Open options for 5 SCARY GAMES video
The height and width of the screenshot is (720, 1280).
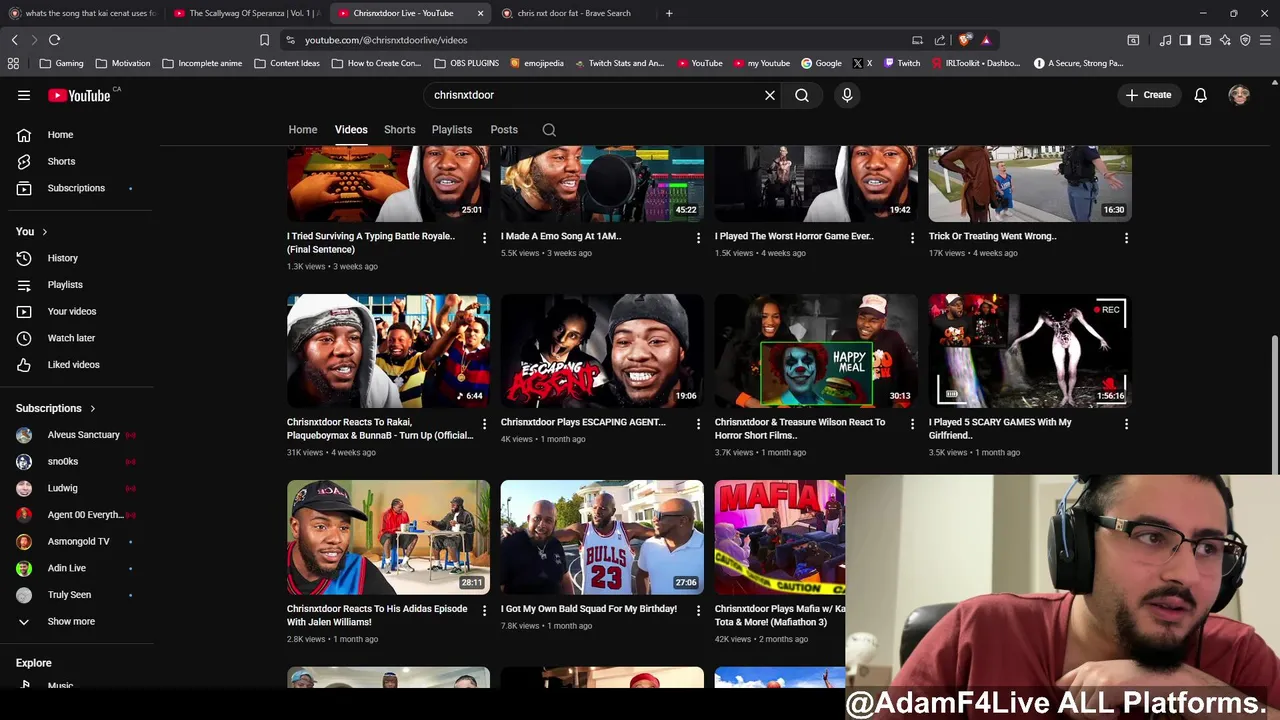pos(1126,424)
